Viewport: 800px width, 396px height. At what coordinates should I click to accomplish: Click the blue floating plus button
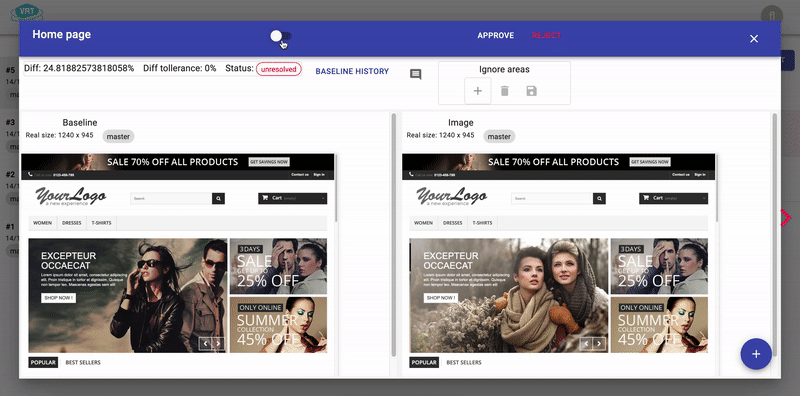click(x=756, y=354)
